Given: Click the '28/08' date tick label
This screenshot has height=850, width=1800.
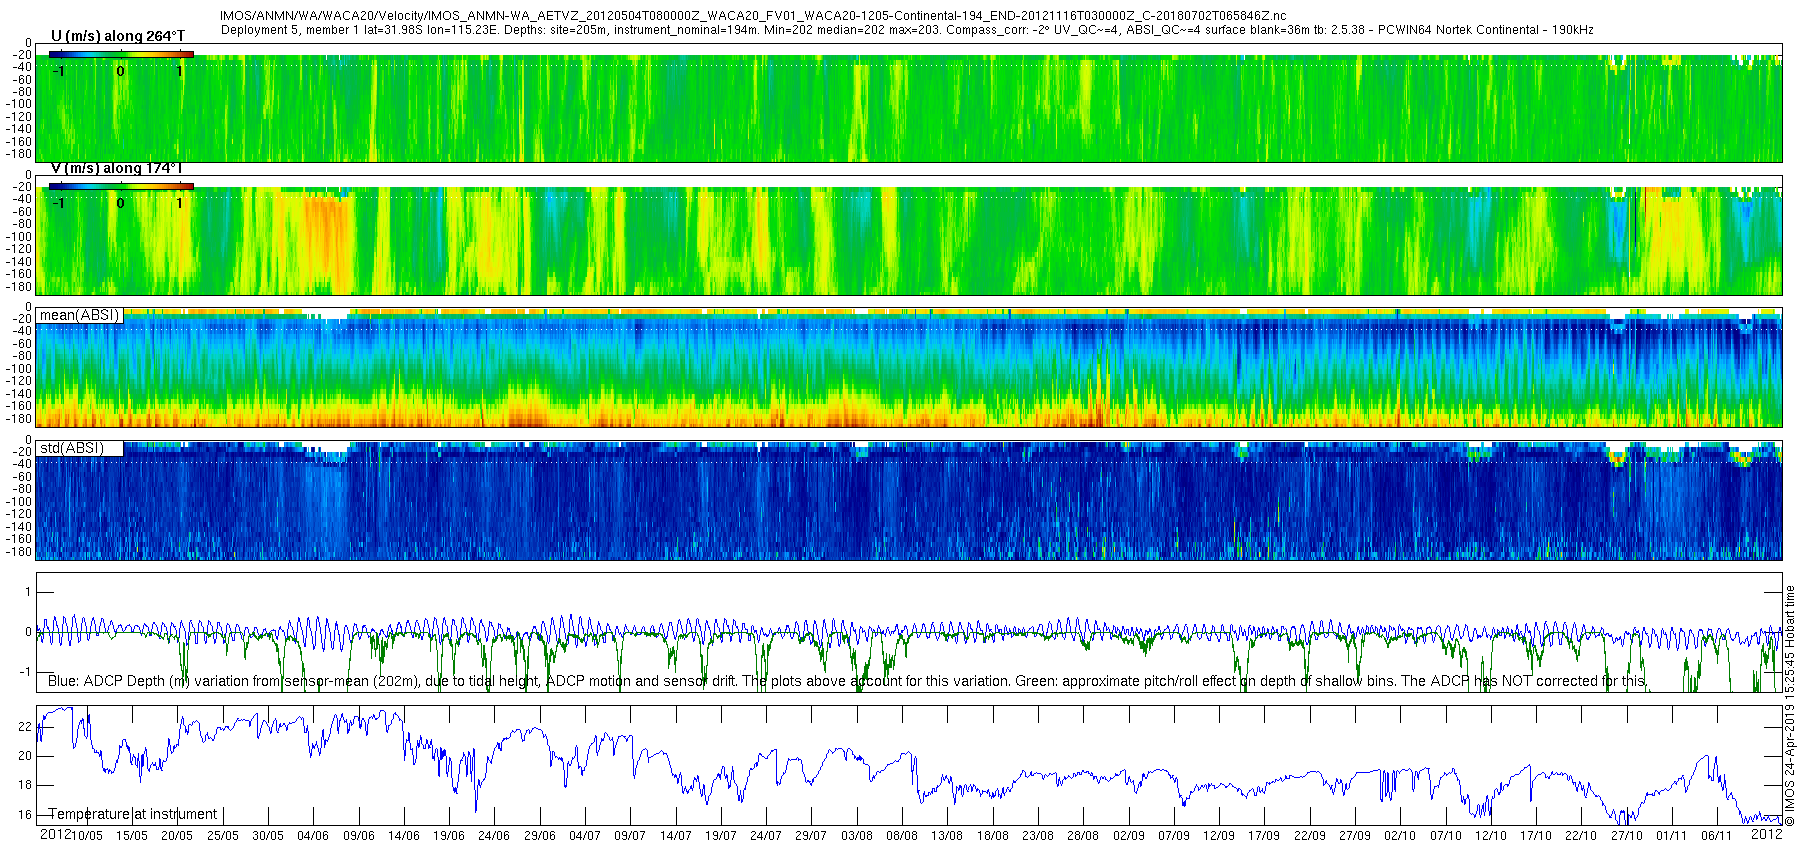Looking at the screenshot, I should 1083,835.
